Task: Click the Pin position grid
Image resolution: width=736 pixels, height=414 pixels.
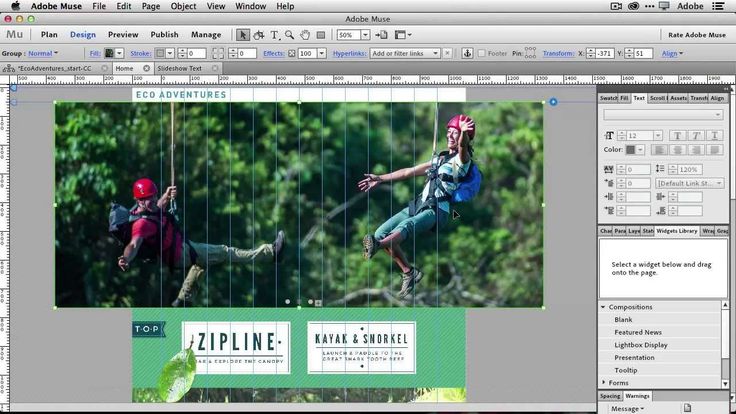Action: pos(530,53)
